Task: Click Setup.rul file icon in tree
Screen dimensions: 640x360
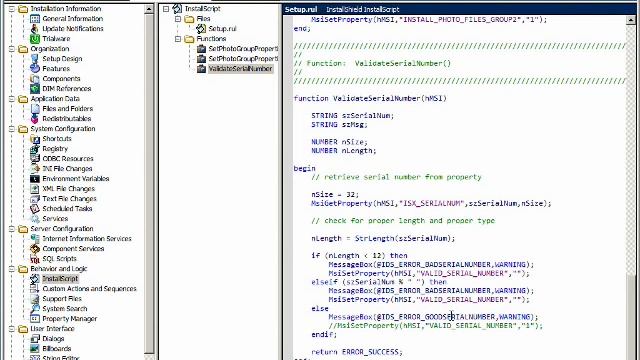Action: 201,29
